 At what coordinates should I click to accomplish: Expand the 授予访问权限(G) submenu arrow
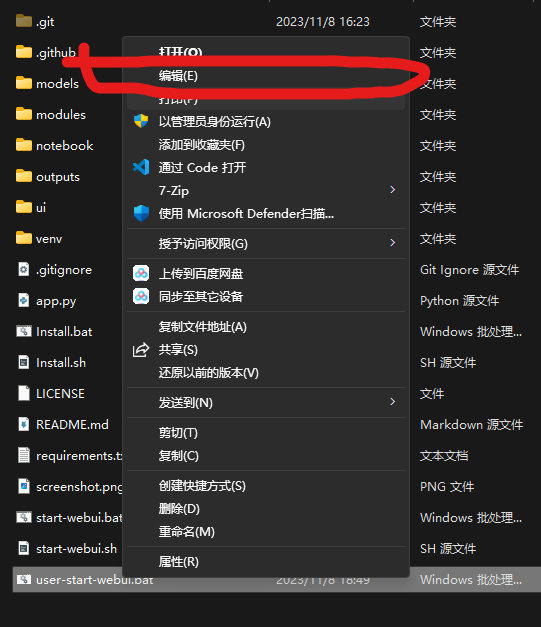click(x=393, y=243)
